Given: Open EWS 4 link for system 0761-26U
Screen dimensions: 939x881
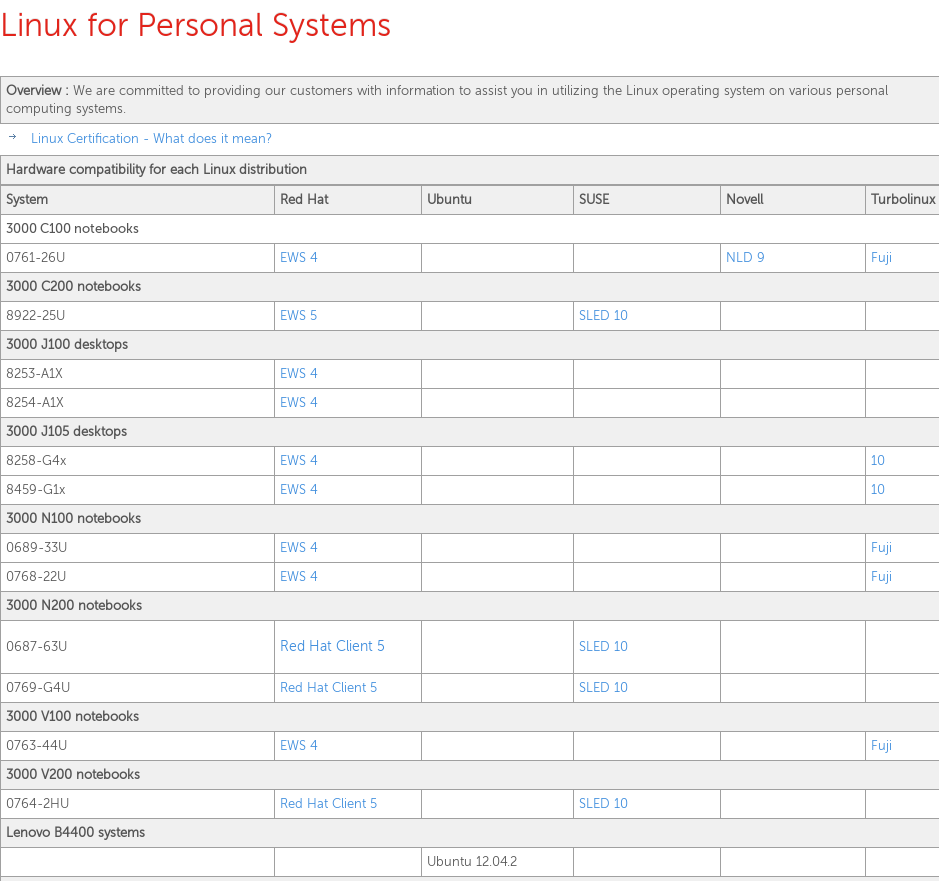Looking at the screenshot, I should (x=298, y=258).
